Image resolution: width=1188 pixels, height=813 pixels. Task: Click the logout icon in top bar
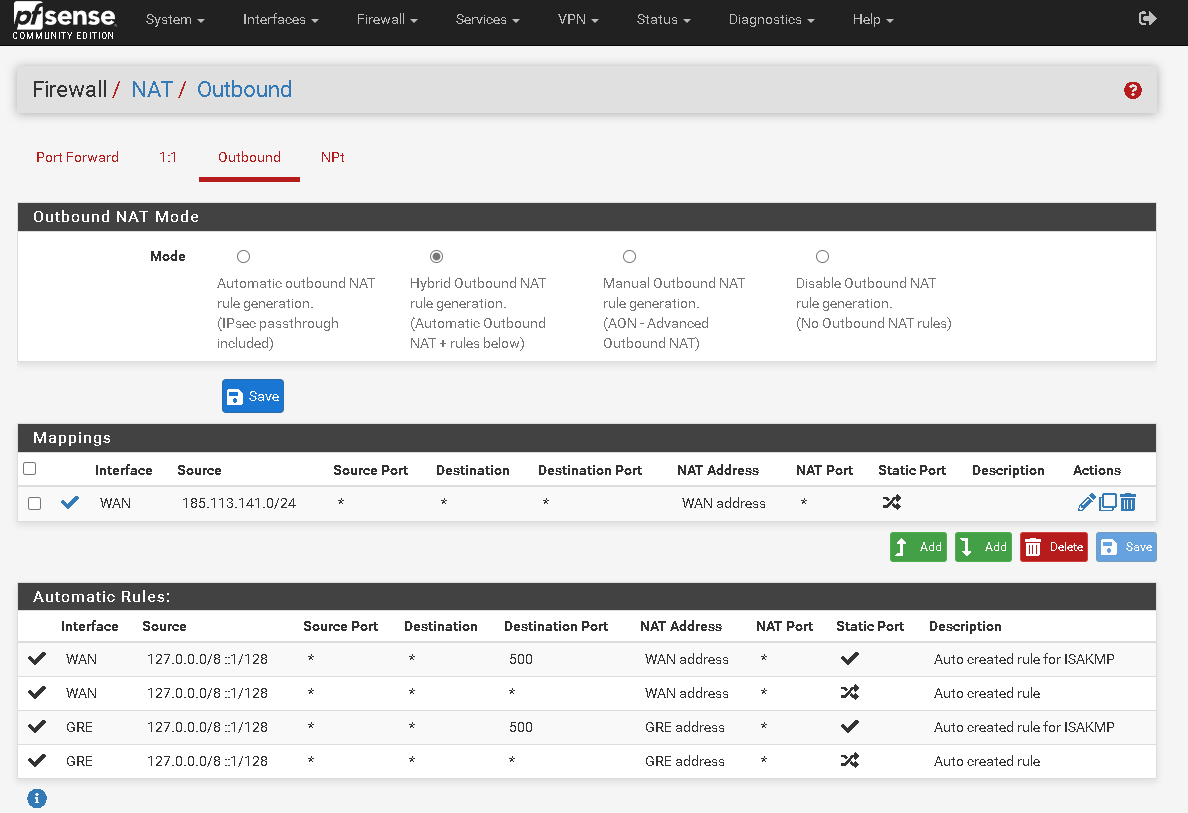(x=1147, y=18)
